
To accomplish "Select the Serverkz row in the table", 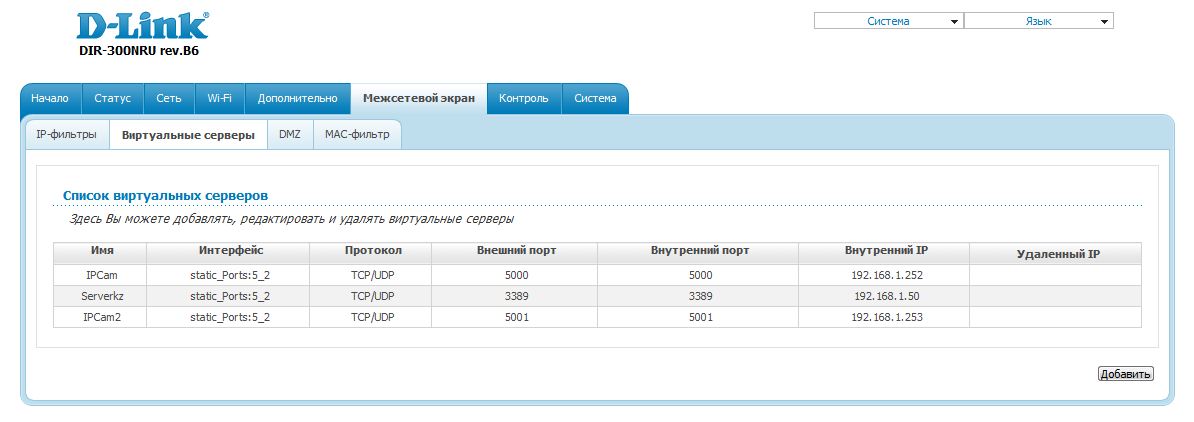I will 100,296.
